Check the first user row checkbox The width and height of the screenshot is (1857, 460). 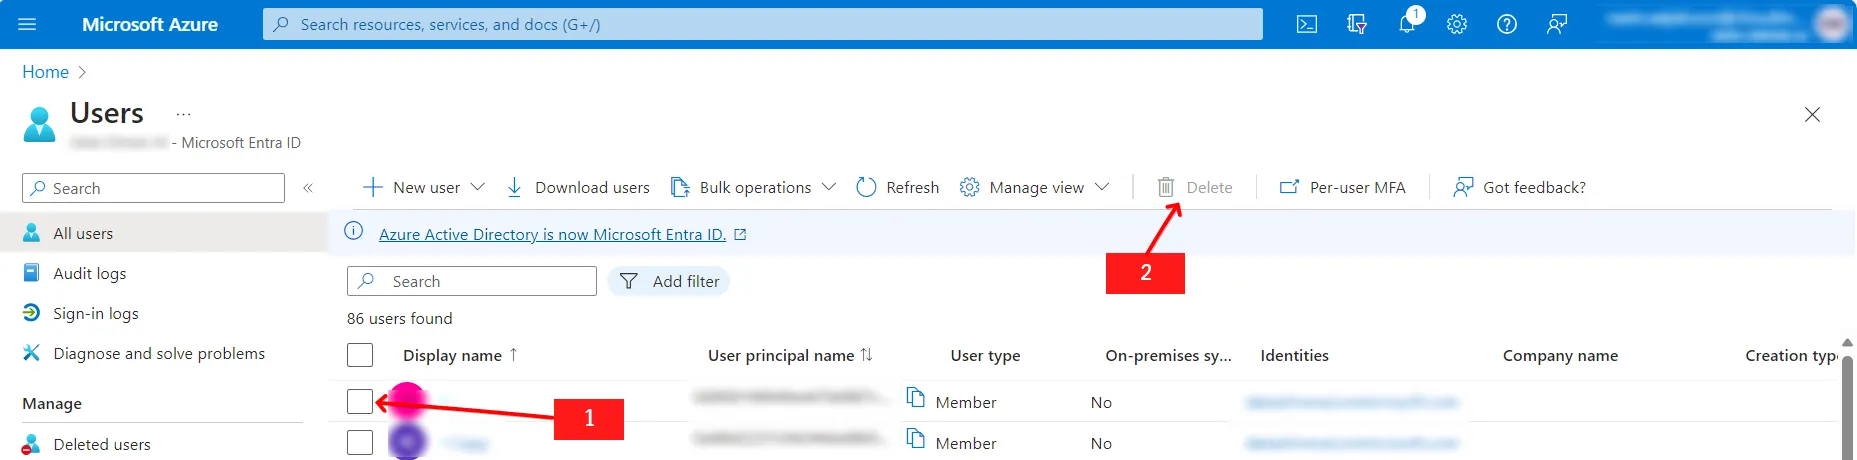point(360,401)
